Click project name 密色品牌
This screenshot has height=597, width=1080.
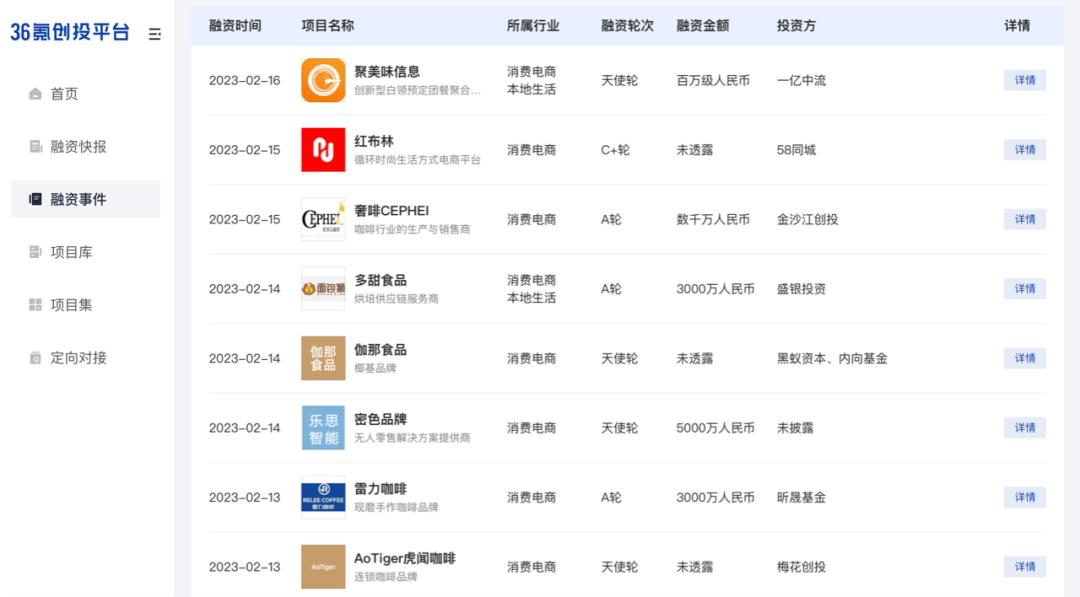click(x=380, y=419)
